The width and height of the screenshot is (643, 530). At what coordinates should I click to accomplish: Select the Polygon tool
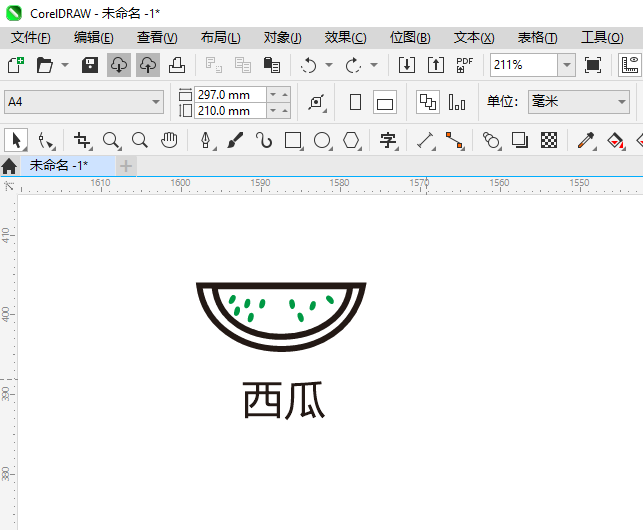(x=351, y=141)
